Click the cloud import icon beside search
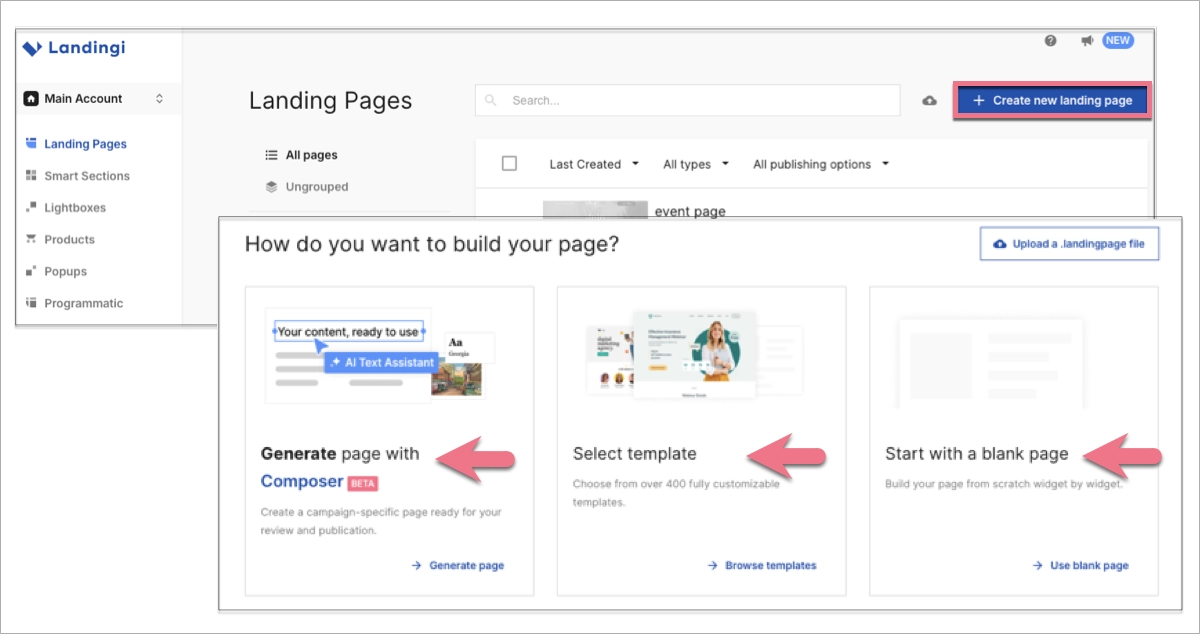Viewport: 1200px width, 634px height. (929, 100)
